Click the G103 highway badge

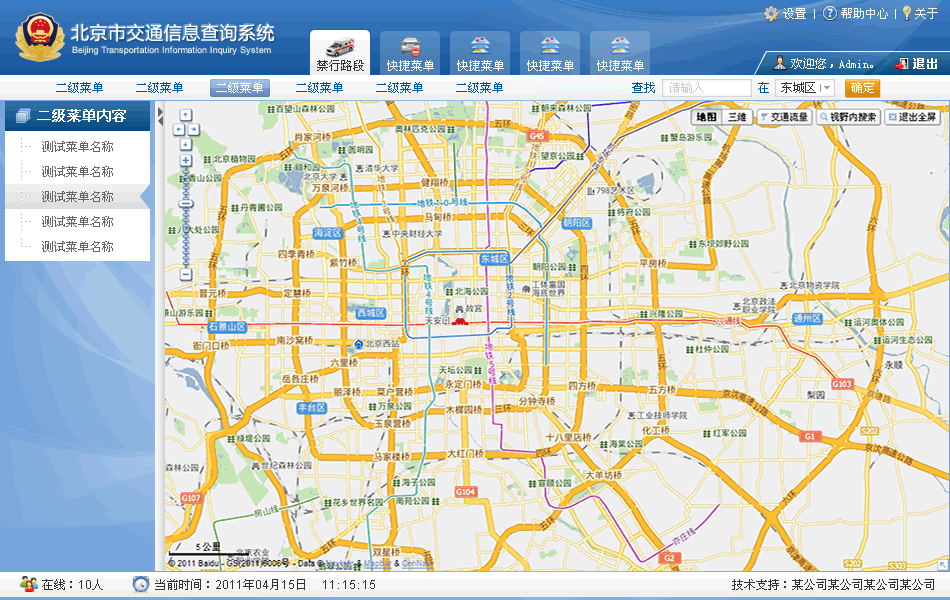coord(842,384)
